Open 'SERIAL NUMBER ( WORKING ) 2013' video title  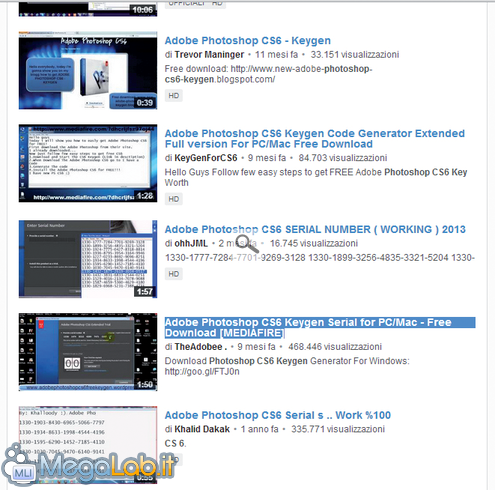(315, 229)
